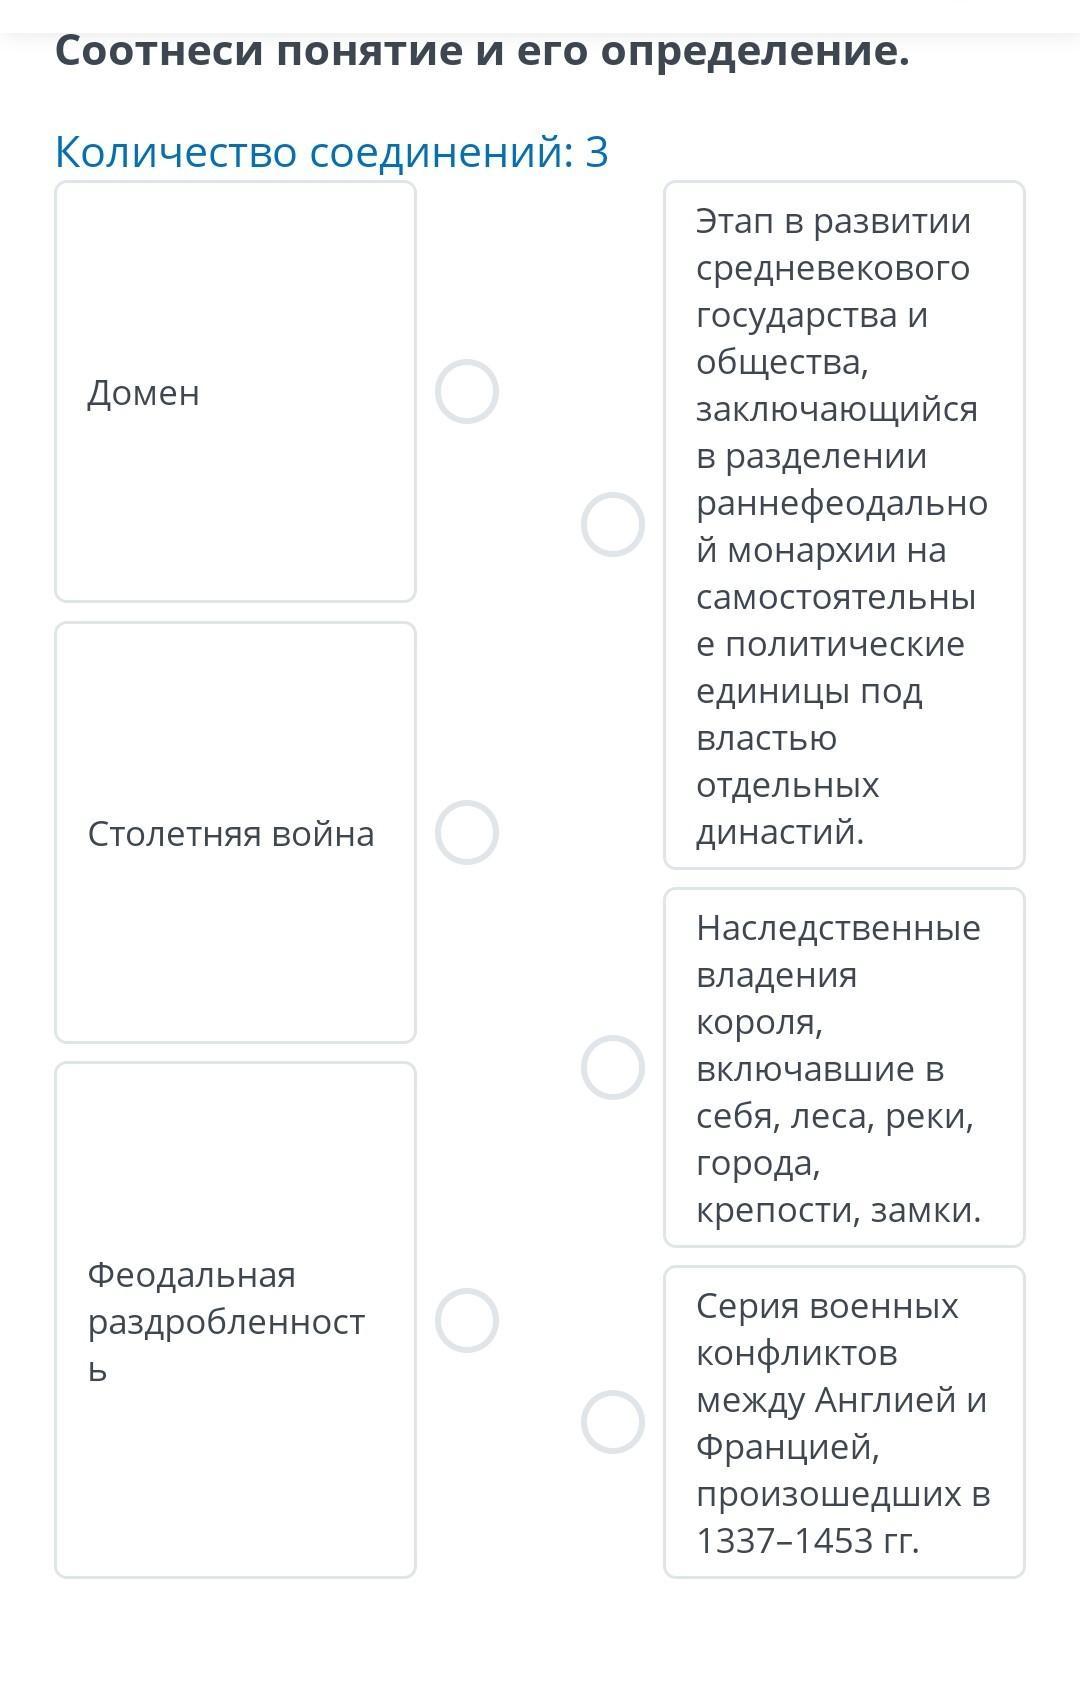Image resolution: width=1080 pixels, height=1692 pixels.
Task: Click the circle by the 'Этап в развитии' definition
Action: tap(612, 524)
